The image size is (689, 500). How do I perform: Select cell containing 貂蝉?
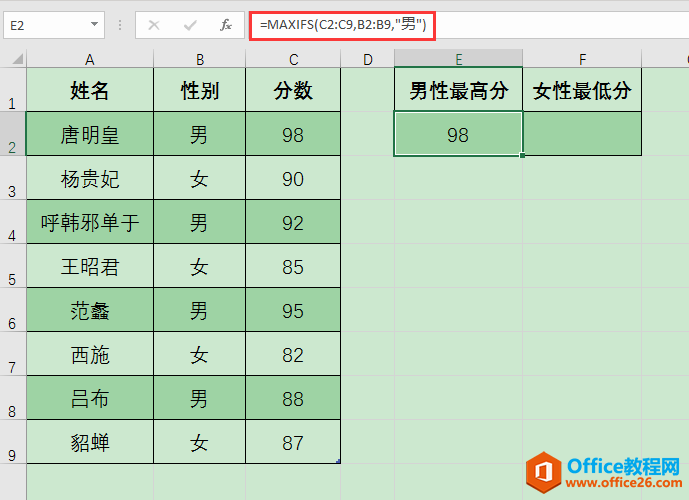click(90, 442)
